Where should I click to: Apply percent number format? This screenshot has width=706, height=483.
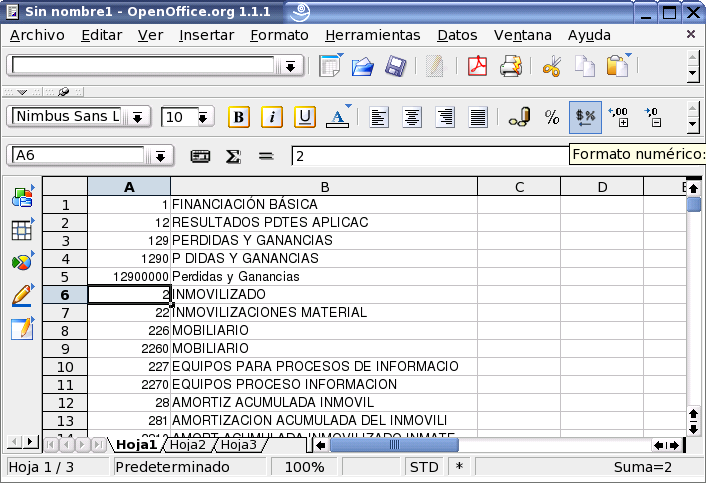tap(552, 117)
